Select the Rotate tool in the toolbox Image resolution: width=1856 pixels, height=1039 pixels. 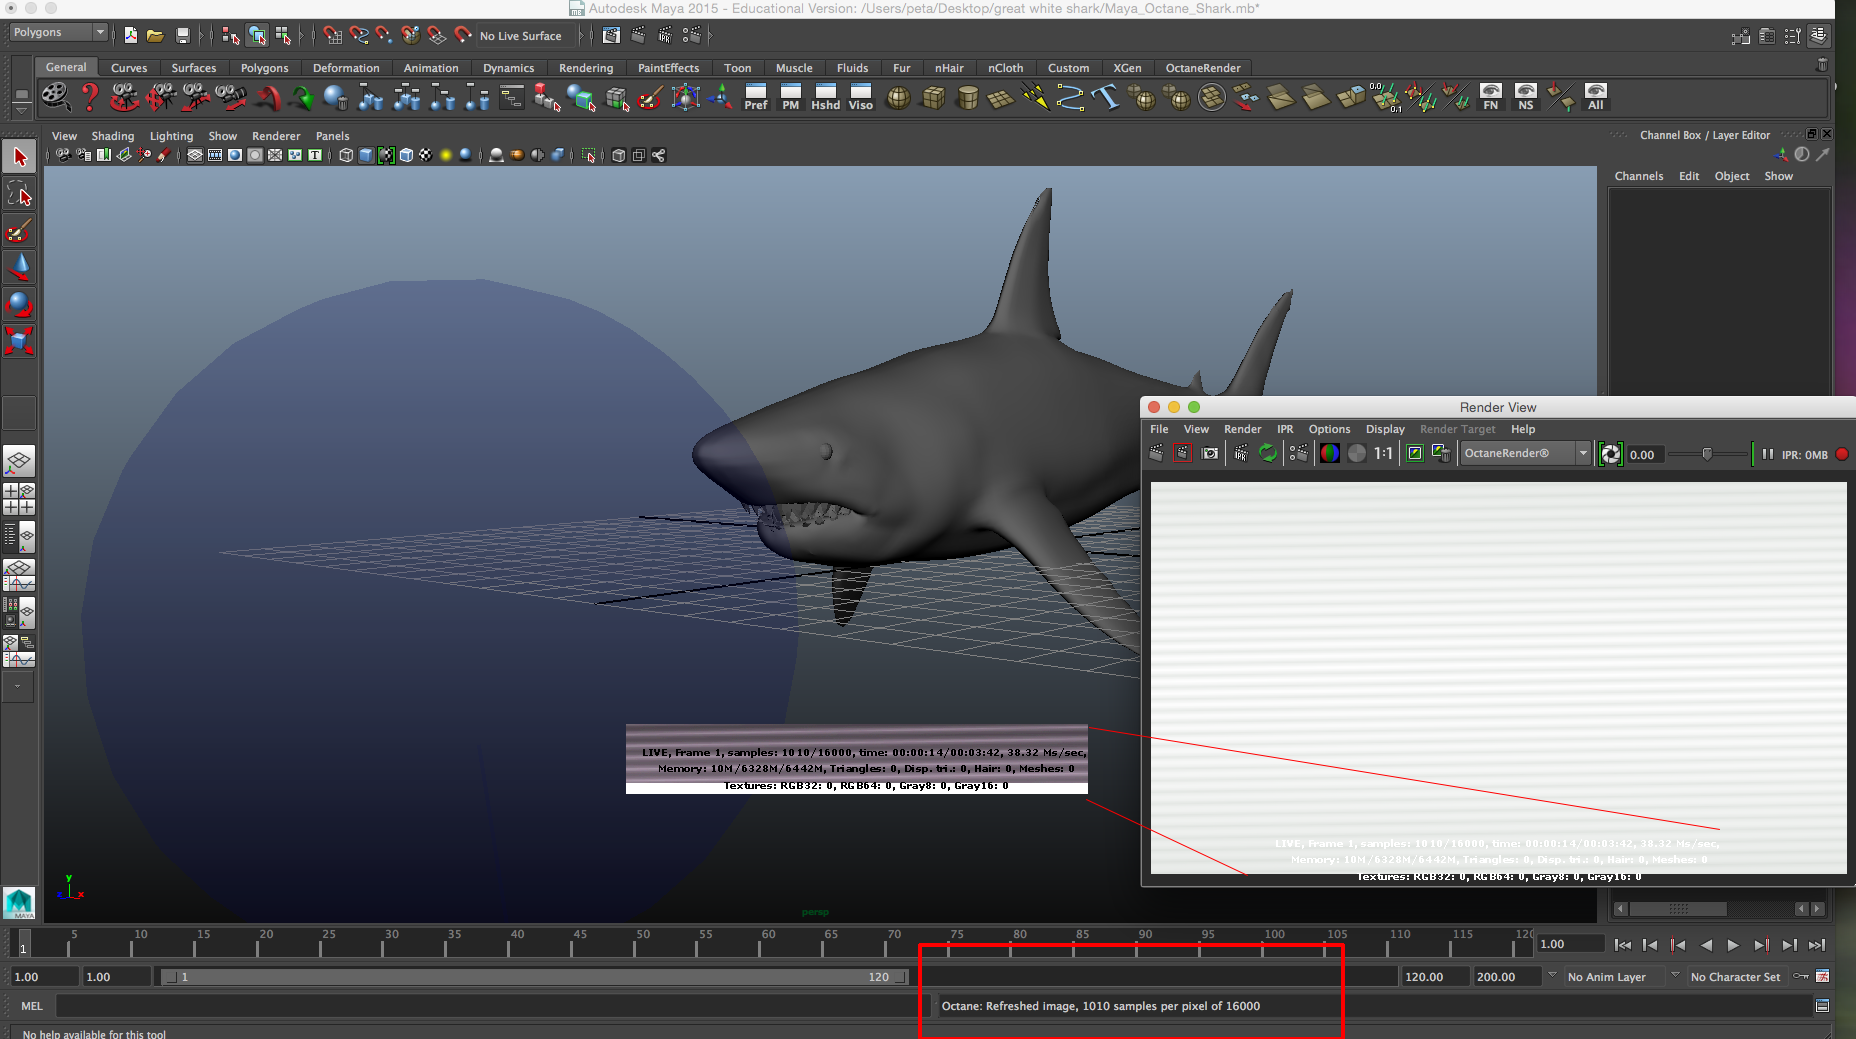point(20,304)
